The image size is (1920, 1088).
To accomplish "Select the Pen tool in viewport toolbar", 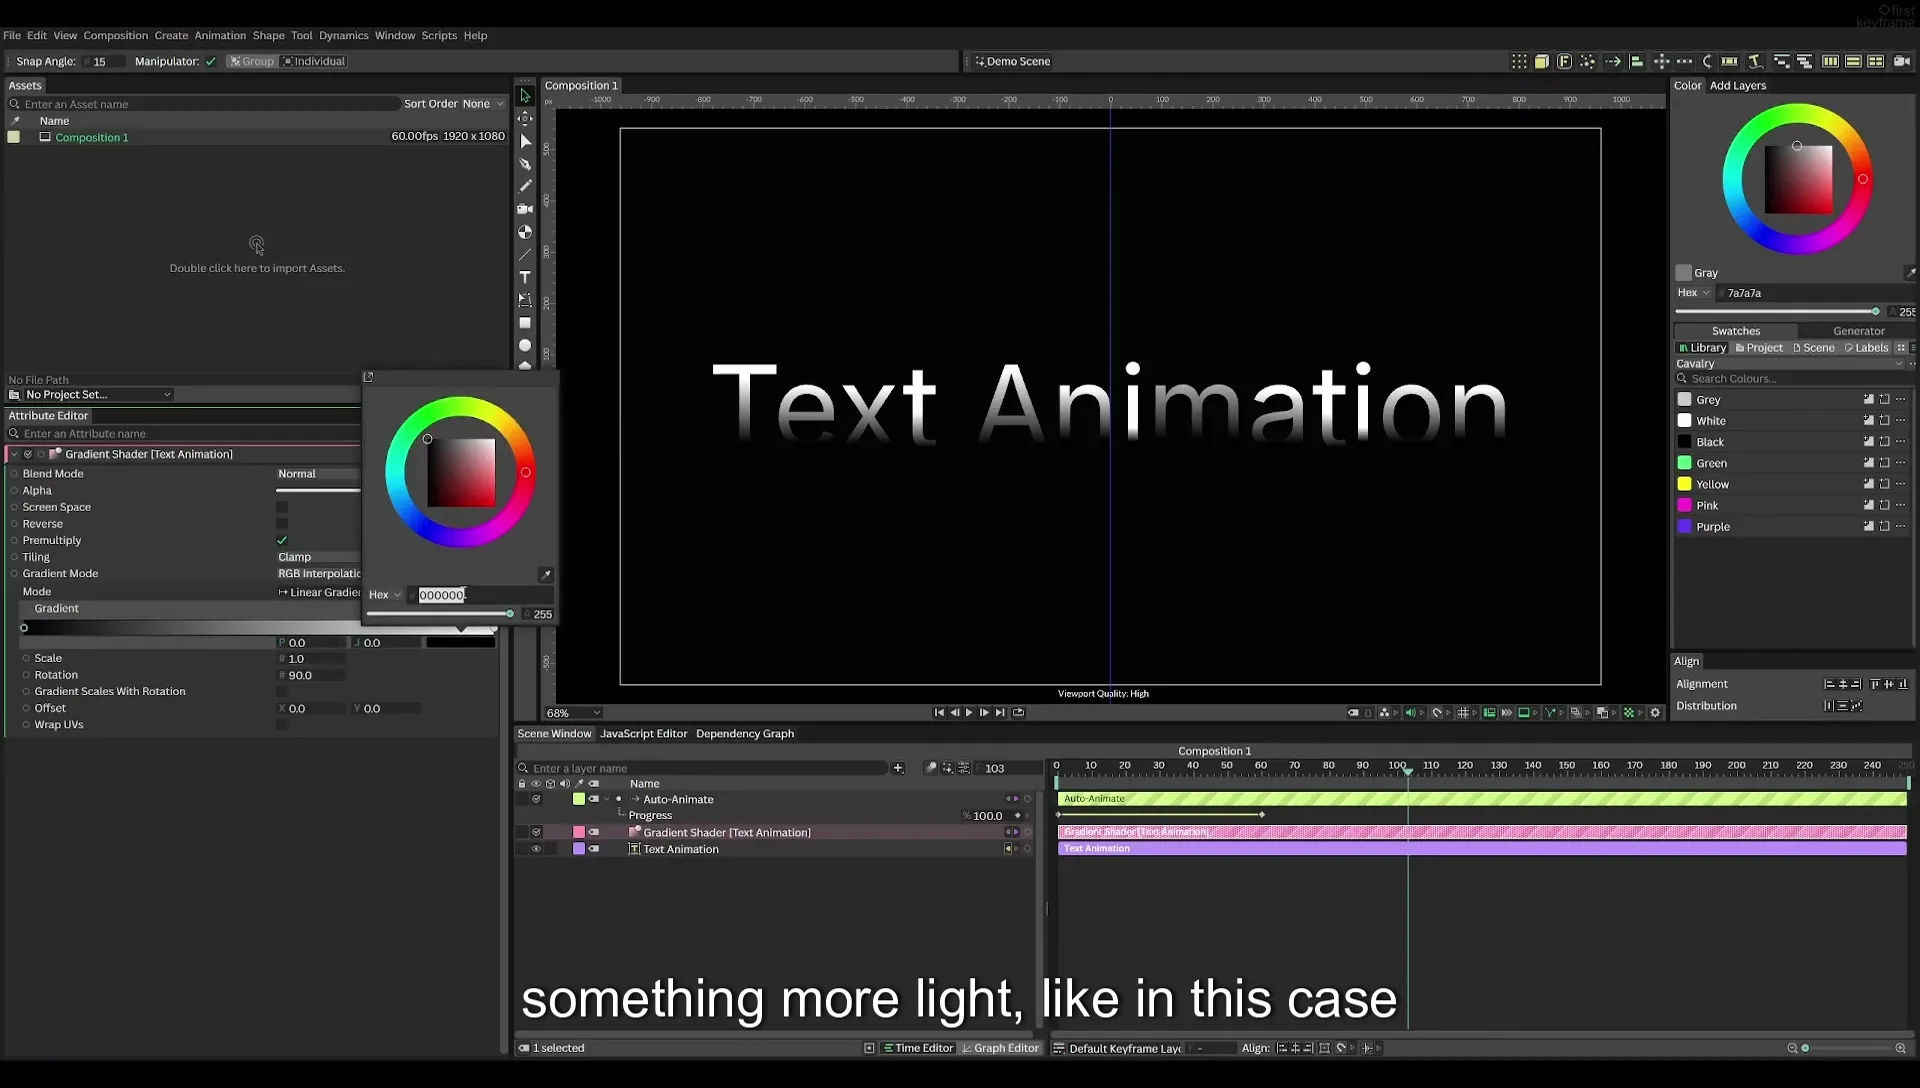I will coord(525,164).
